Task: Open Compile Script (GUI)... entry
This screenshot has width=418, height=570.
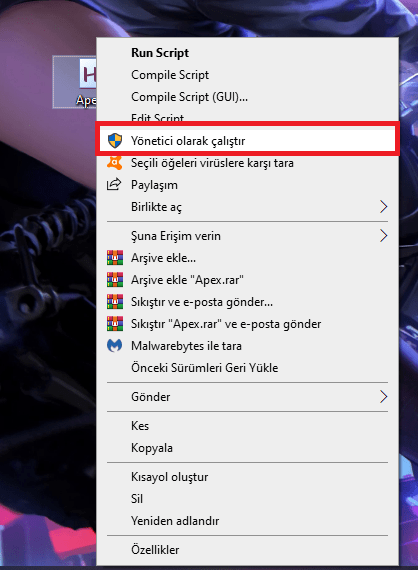Action: 247,97
